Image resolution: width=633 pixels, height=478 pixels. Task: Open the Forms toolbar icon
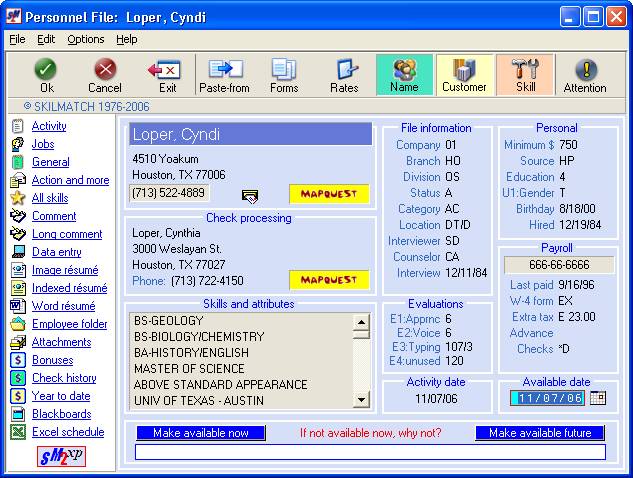point(284,69)
